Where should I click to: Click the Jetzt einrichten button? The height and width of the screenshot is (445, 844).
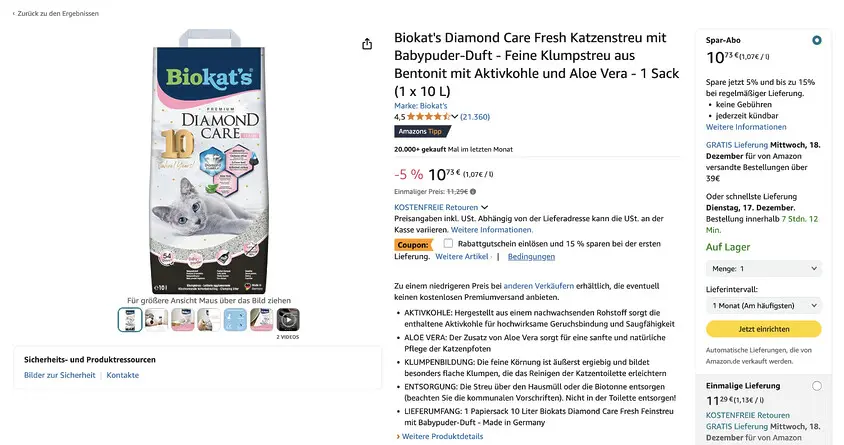click(x=764, y=329)
